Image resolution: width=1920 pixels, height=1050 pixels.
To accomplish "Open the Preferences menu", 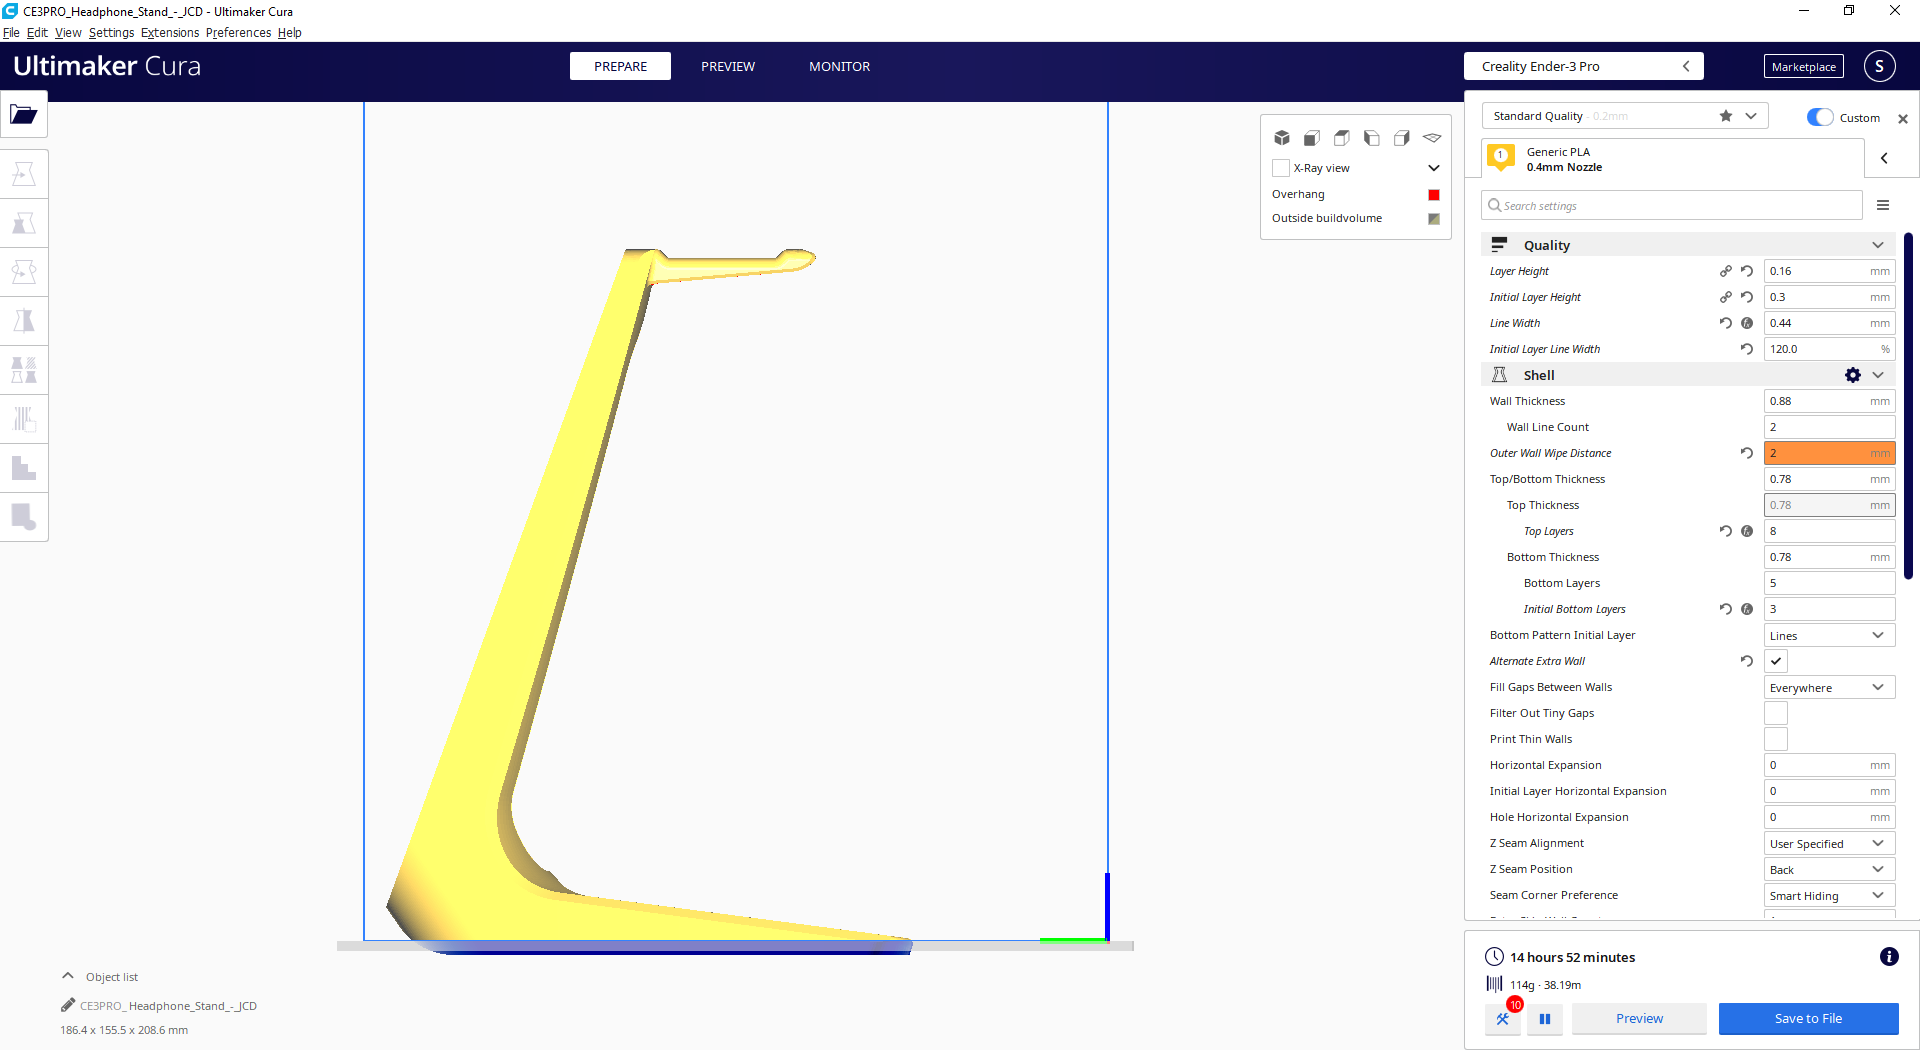I will coord(238,32).
